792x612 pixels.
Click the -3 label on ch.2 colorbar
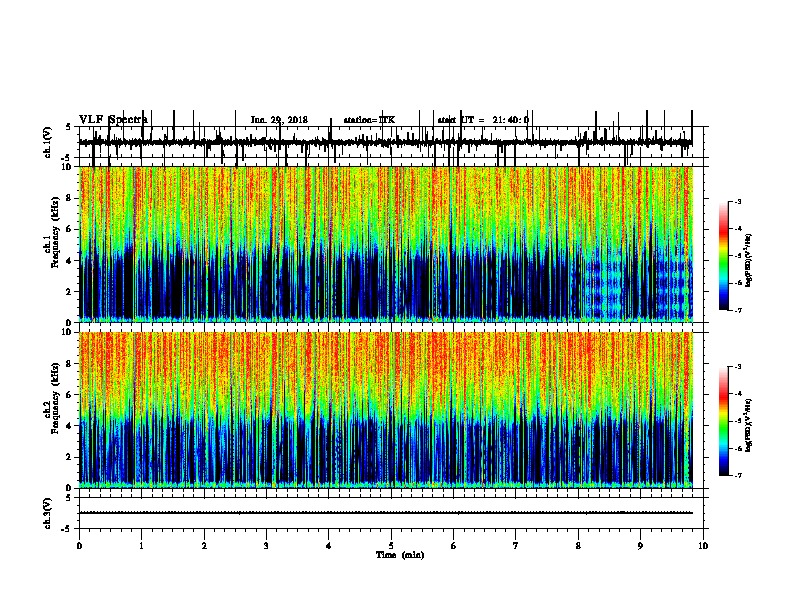(737, 367)
